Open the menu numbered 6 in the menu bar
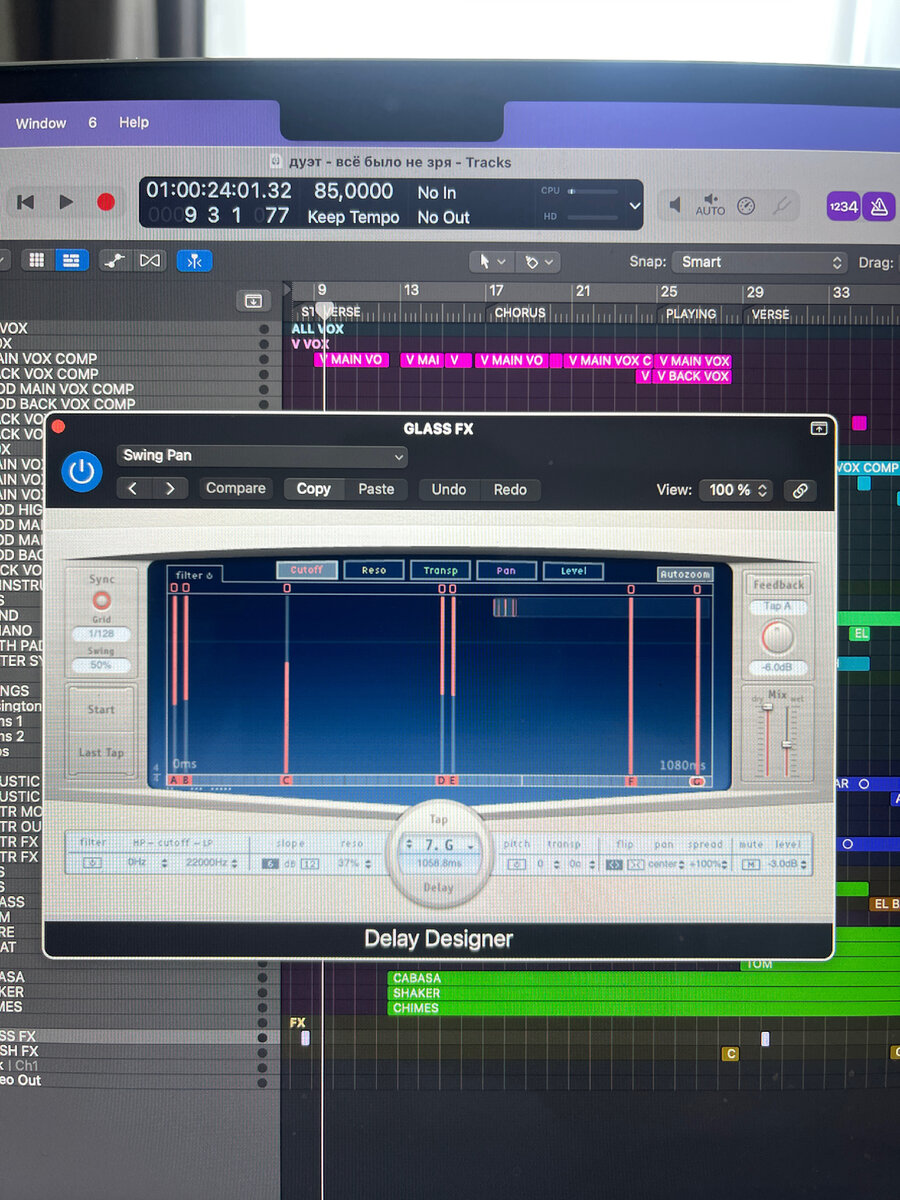Screen dimensions: 900x1200 pos(92,122)
